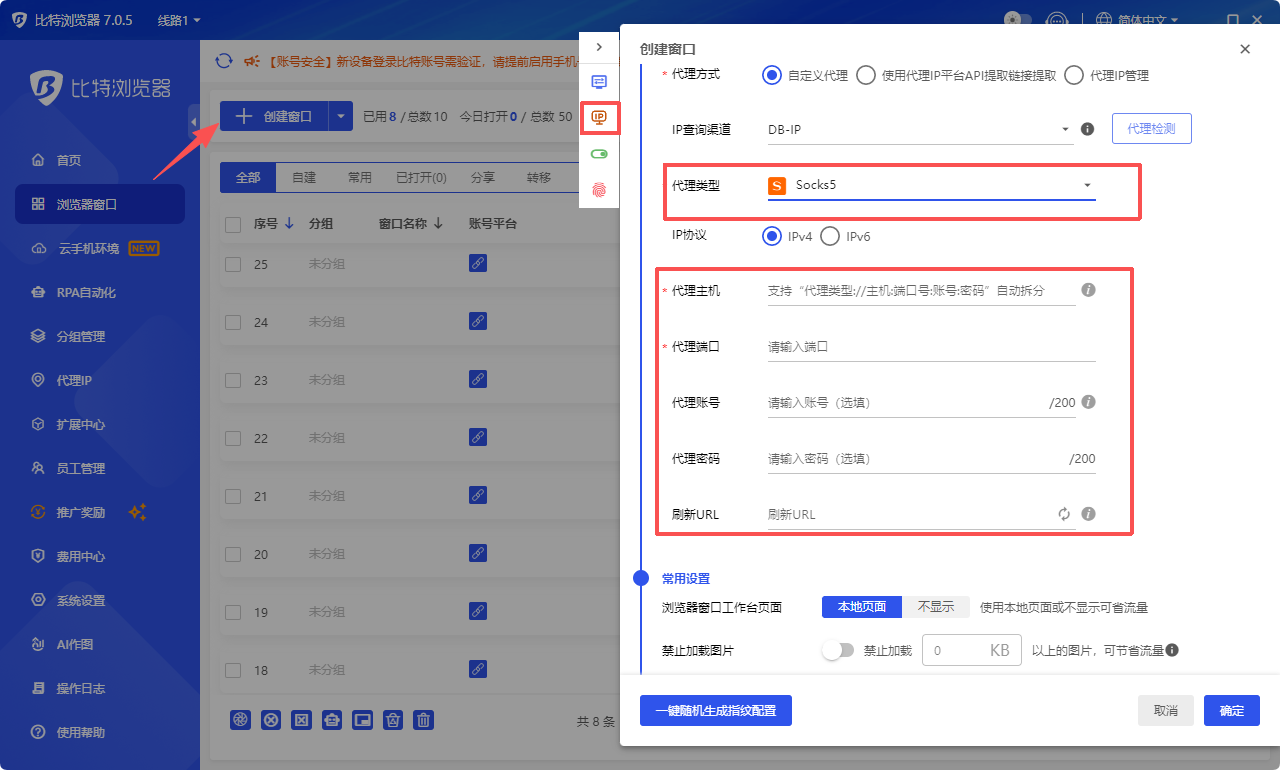Click the KB image size input

[x=972, y=650]
